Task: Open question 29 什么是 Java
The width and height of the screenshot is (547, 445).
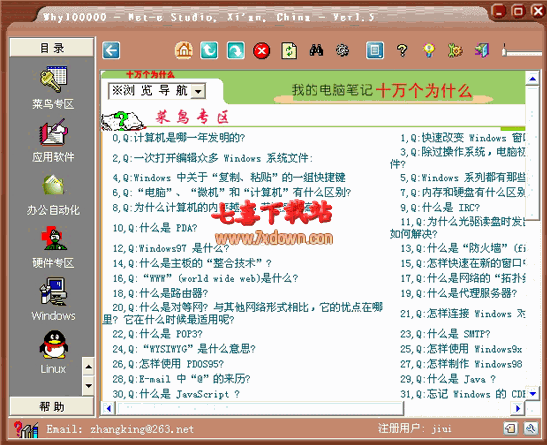Action: click(448, 379)
